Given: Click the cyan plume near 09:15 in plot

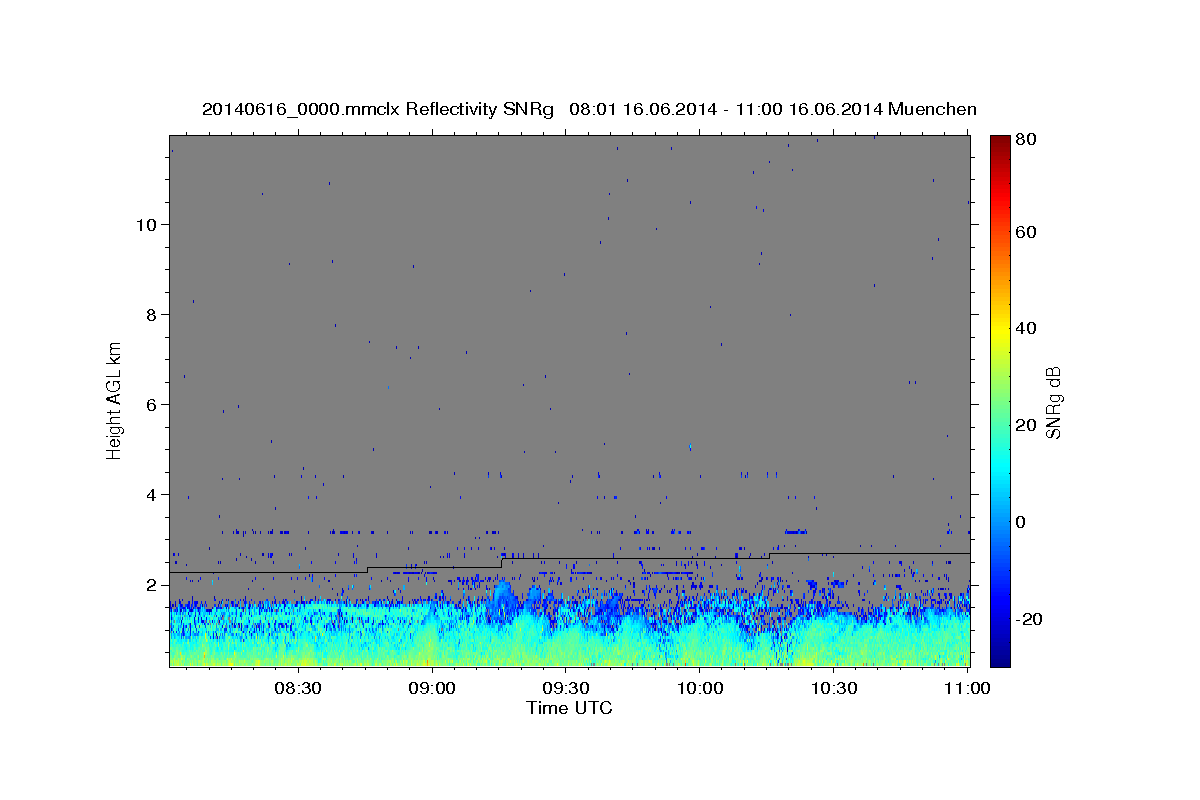Looking at the screenshot, I should [x=501, y=600].
